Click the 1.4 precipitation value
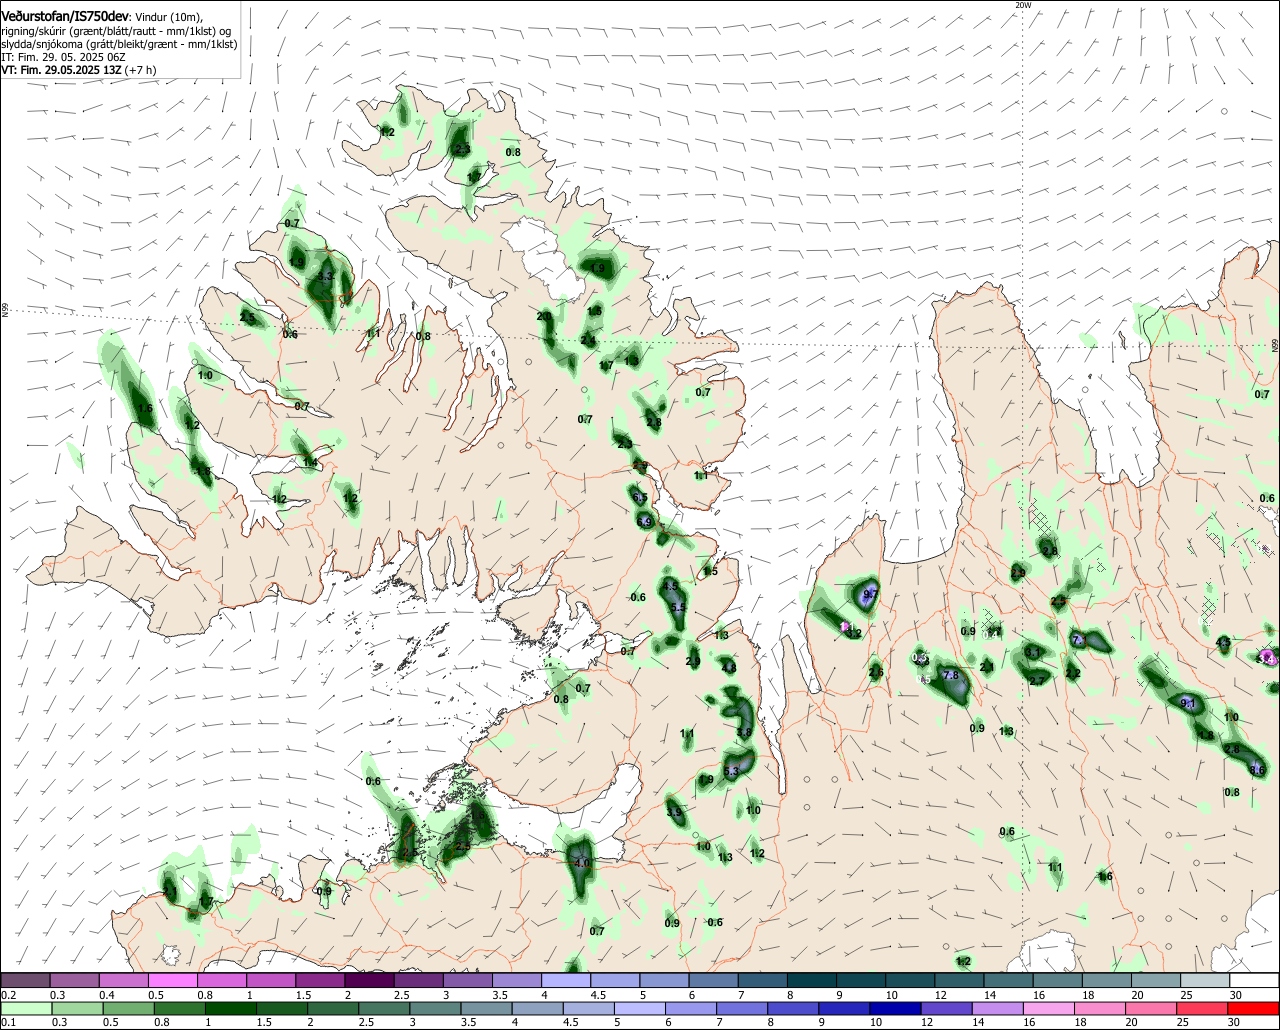Viewport: 1280px width, 1030px height. (310, 463)
